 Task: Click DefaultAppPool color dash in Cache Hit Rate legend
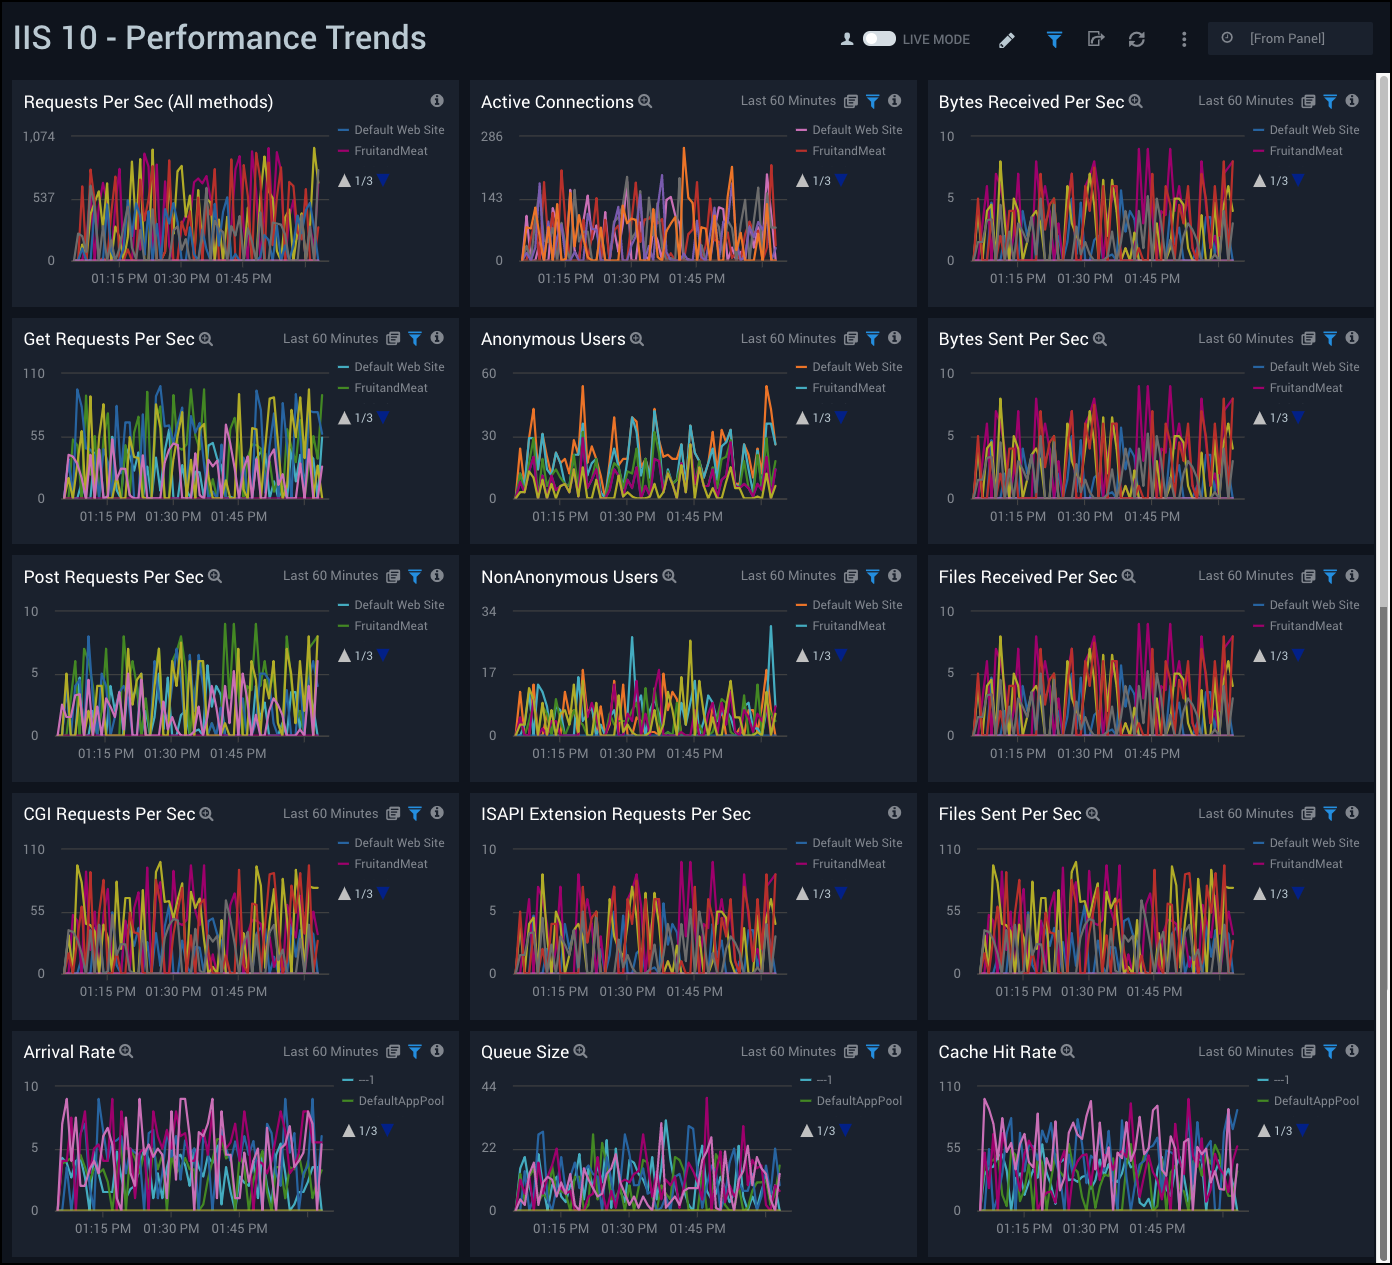[x=1263, y=1101]
